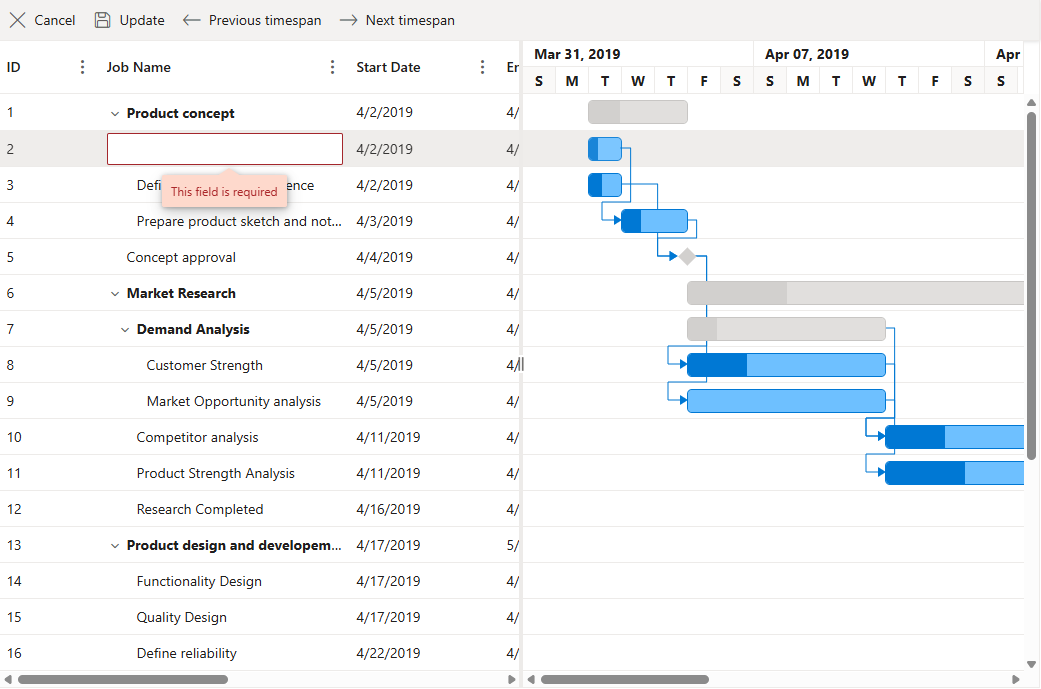Open the ID column menu dots
This screenshot has height=689, width=1041.
[83, 67]
